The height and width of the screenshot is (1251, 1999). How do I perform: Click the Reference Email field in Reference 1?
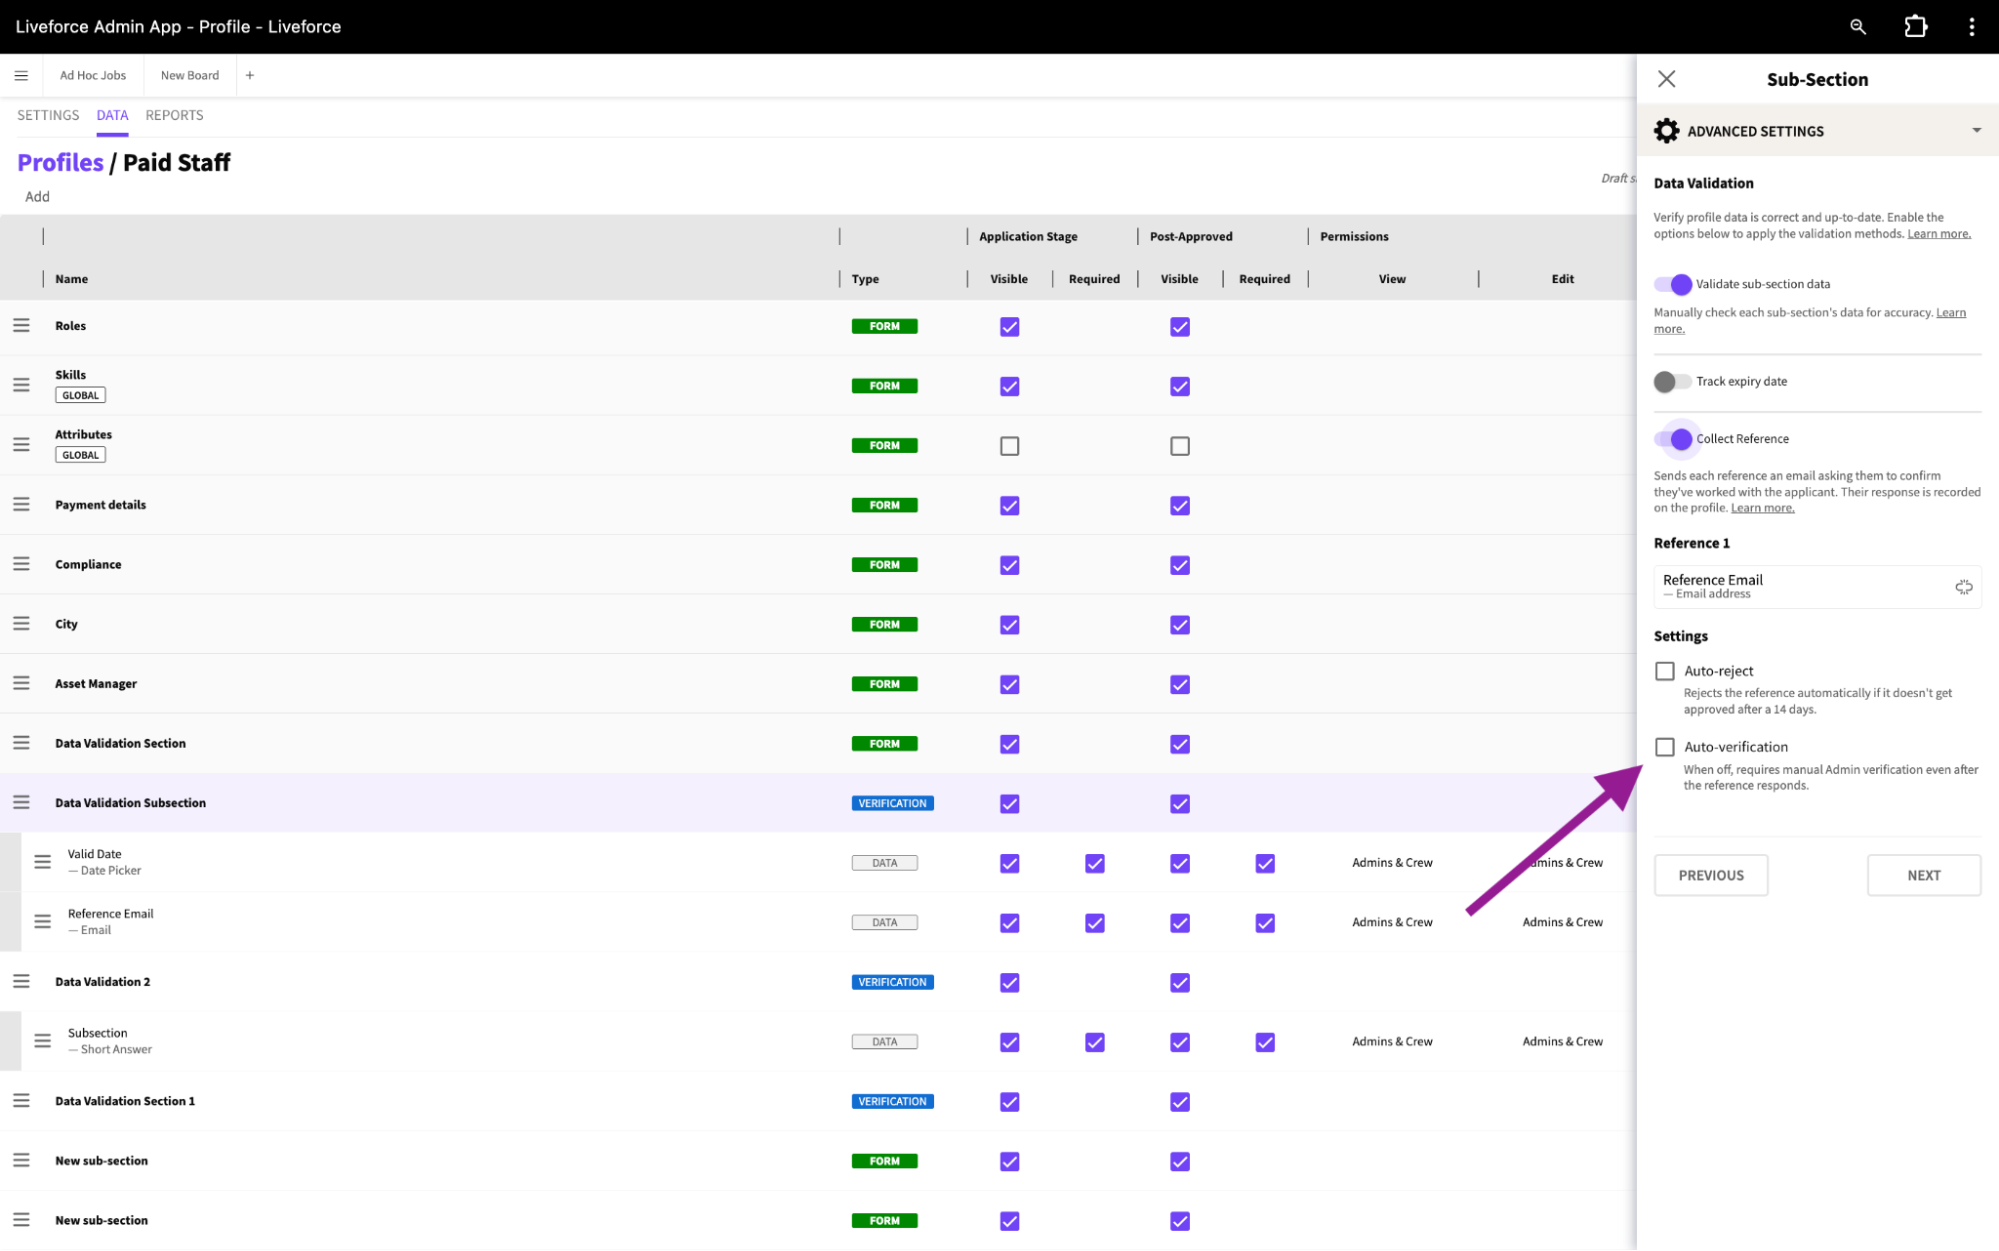point(1817,587)
